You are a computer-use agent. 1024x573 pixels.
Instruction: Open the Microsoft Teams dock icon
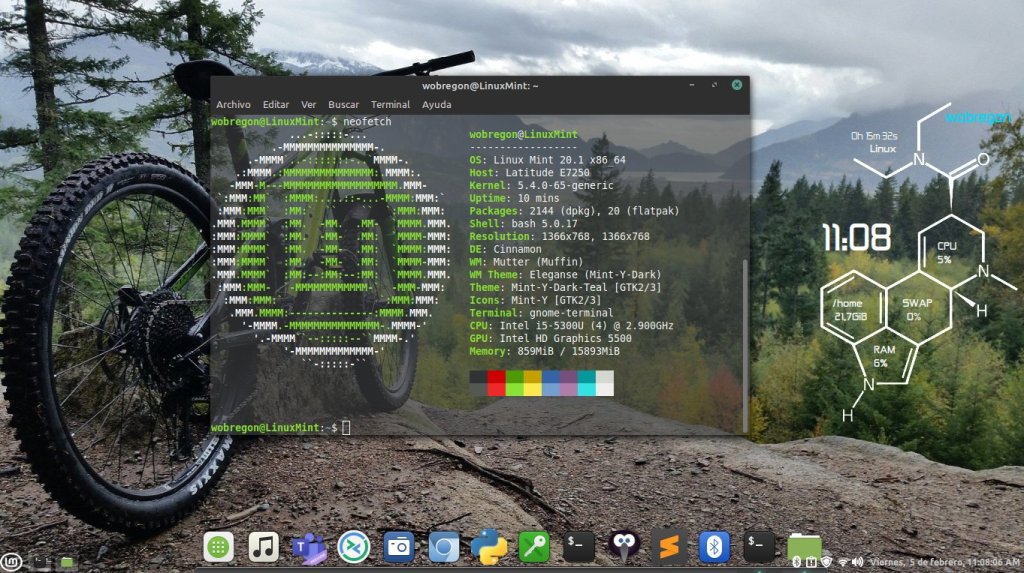309,546
